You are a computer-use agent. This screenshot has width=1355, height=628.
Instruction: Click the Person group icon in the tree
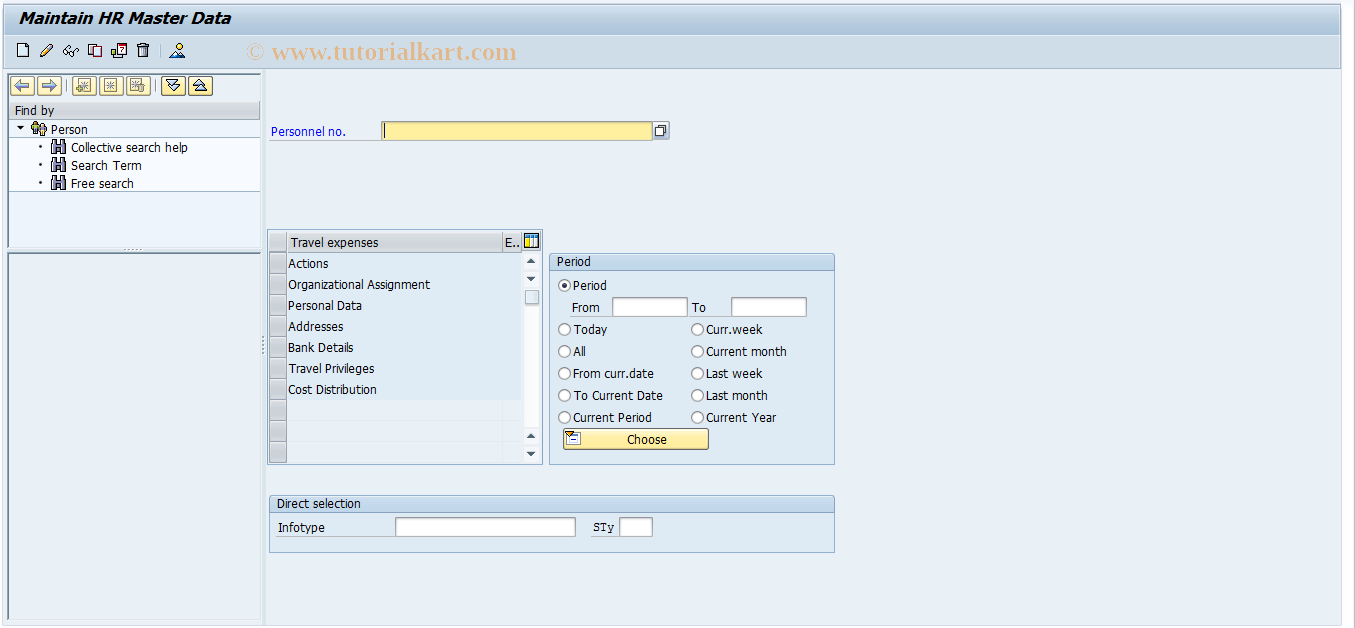[x=39, y=129]
